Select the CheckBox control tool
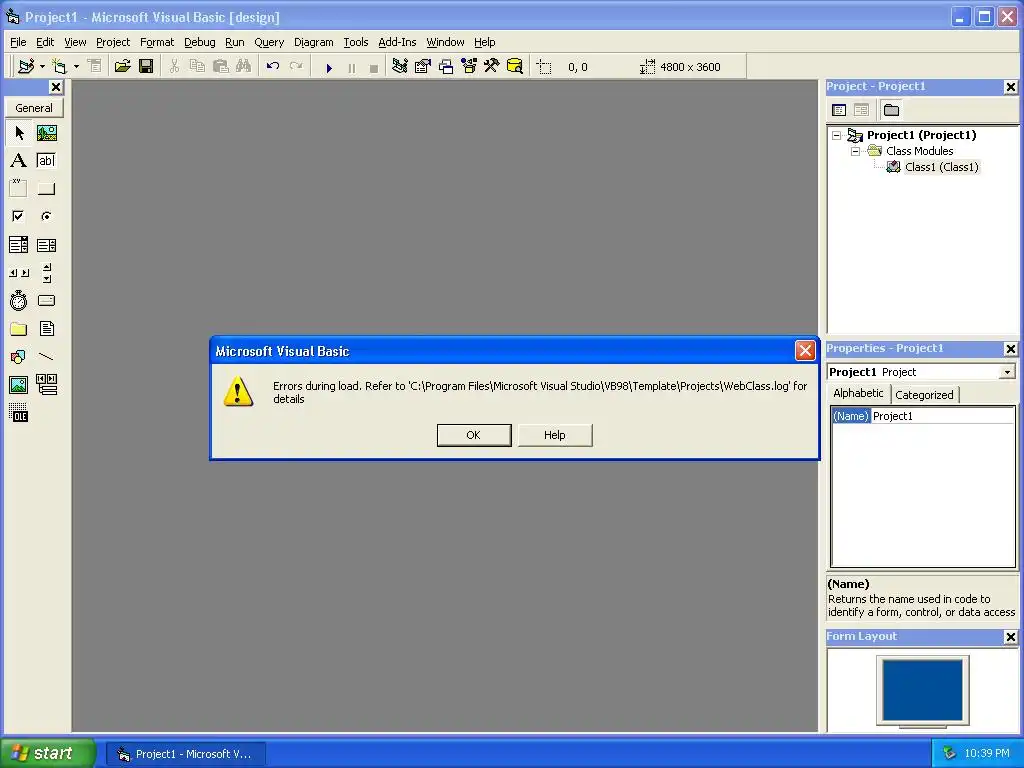 pos(19,216)
